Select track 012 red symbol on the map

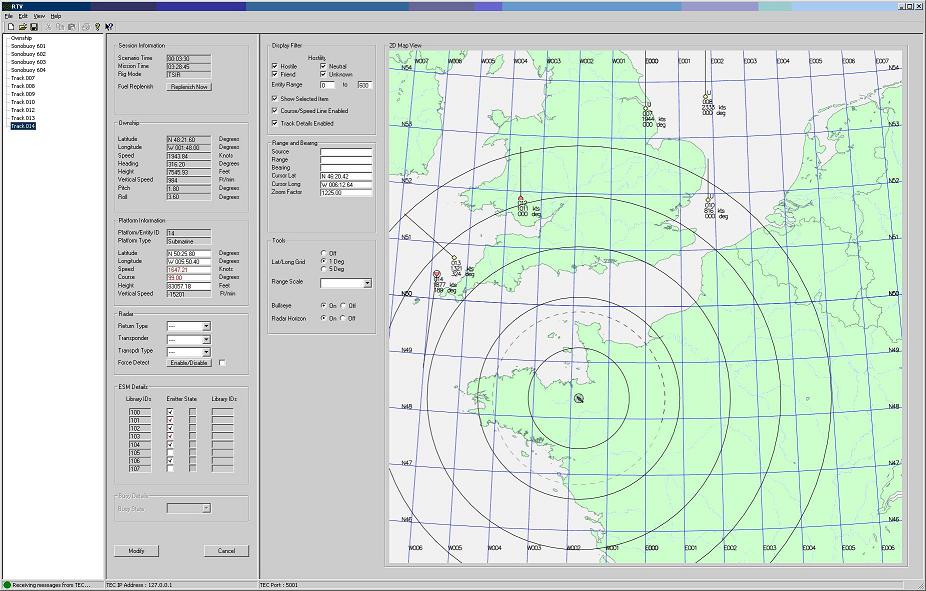pos(520,199)
